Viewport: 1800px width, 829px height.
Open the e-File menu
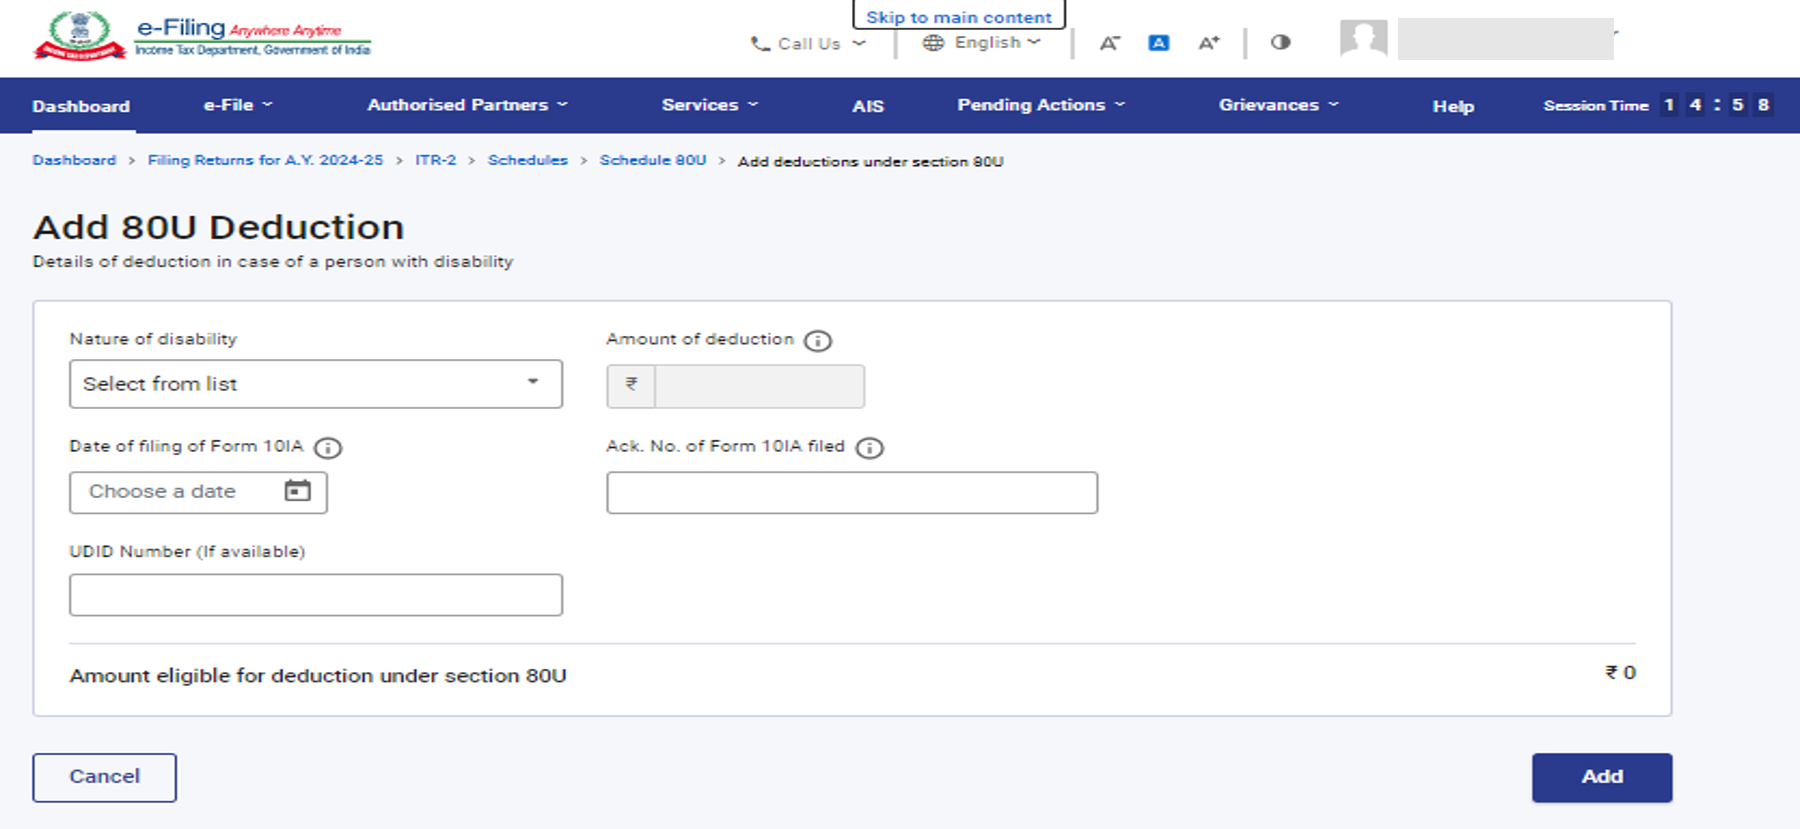point(237,105)
